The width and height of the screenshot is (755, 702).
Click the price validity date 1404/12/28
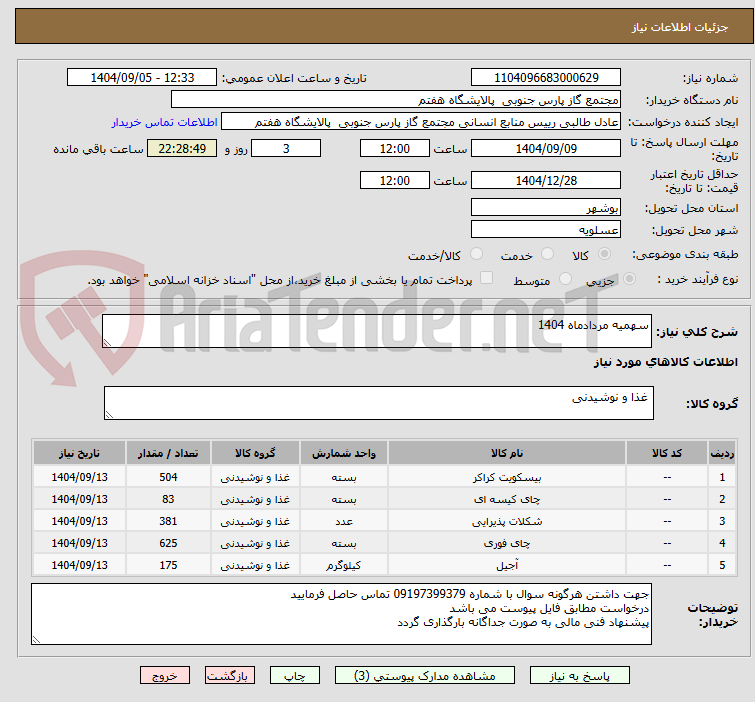point(546,181)
